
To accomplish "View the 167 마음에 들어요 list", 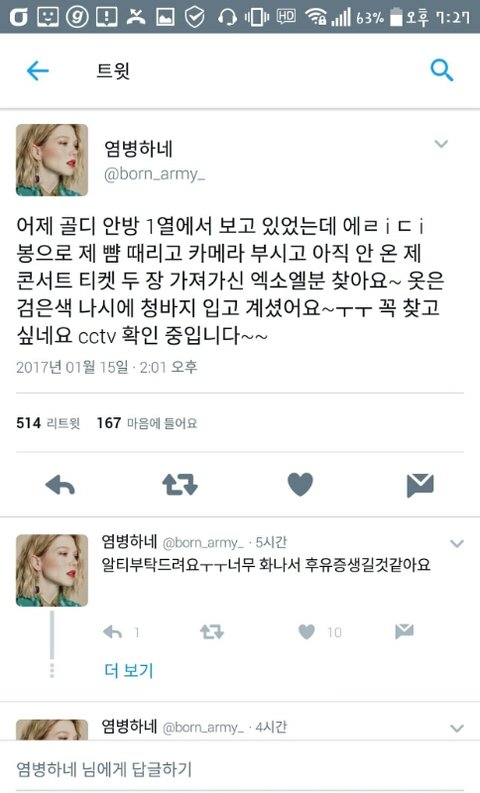I will [x=147, y=423].
